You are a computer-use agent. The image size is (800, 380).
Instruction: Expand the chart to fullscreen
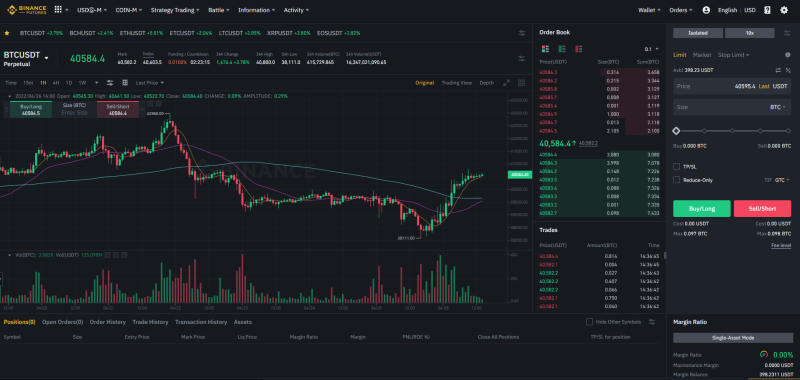[x=506, y=83]
